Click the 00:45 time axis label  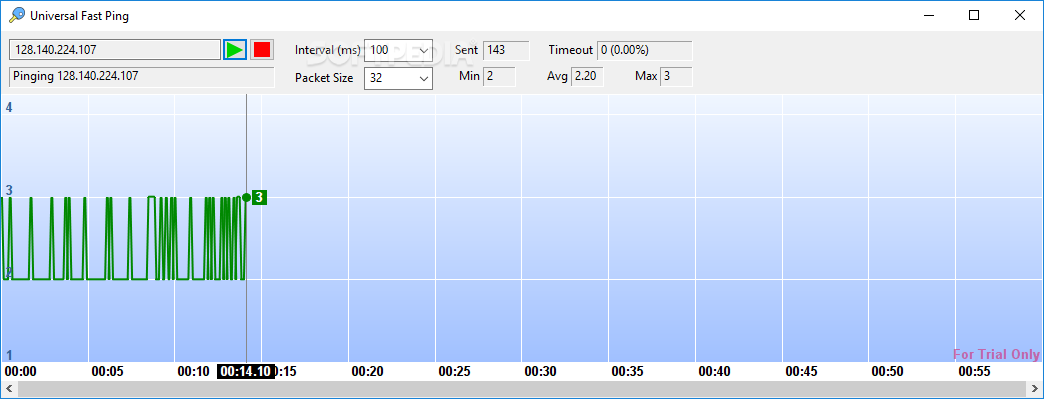[802, 372]
